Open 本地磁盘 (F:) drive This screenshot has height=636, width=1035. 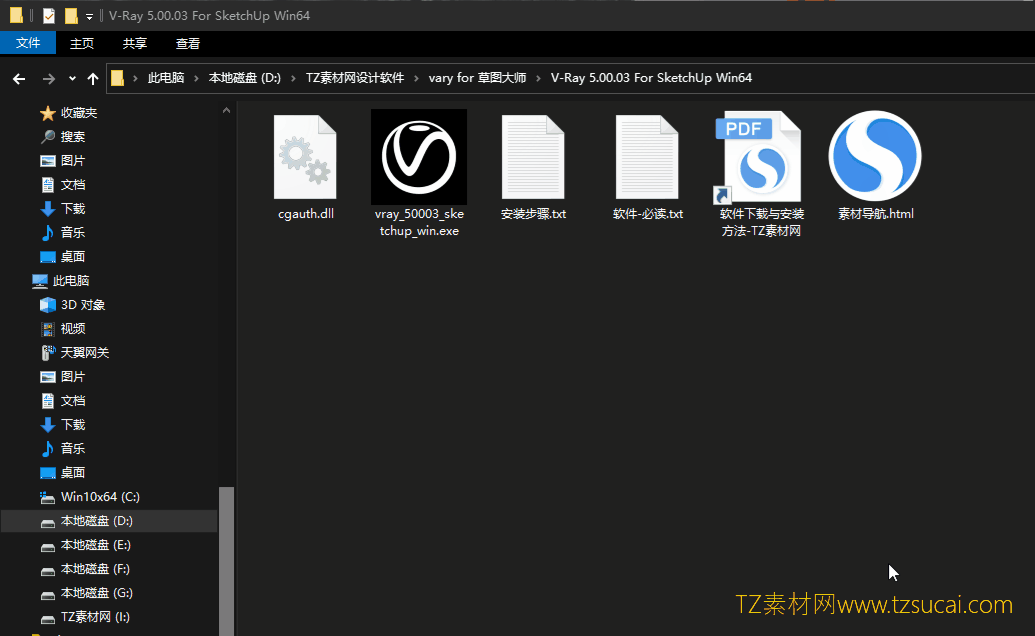pyautogui.click(x=95, y=569)
